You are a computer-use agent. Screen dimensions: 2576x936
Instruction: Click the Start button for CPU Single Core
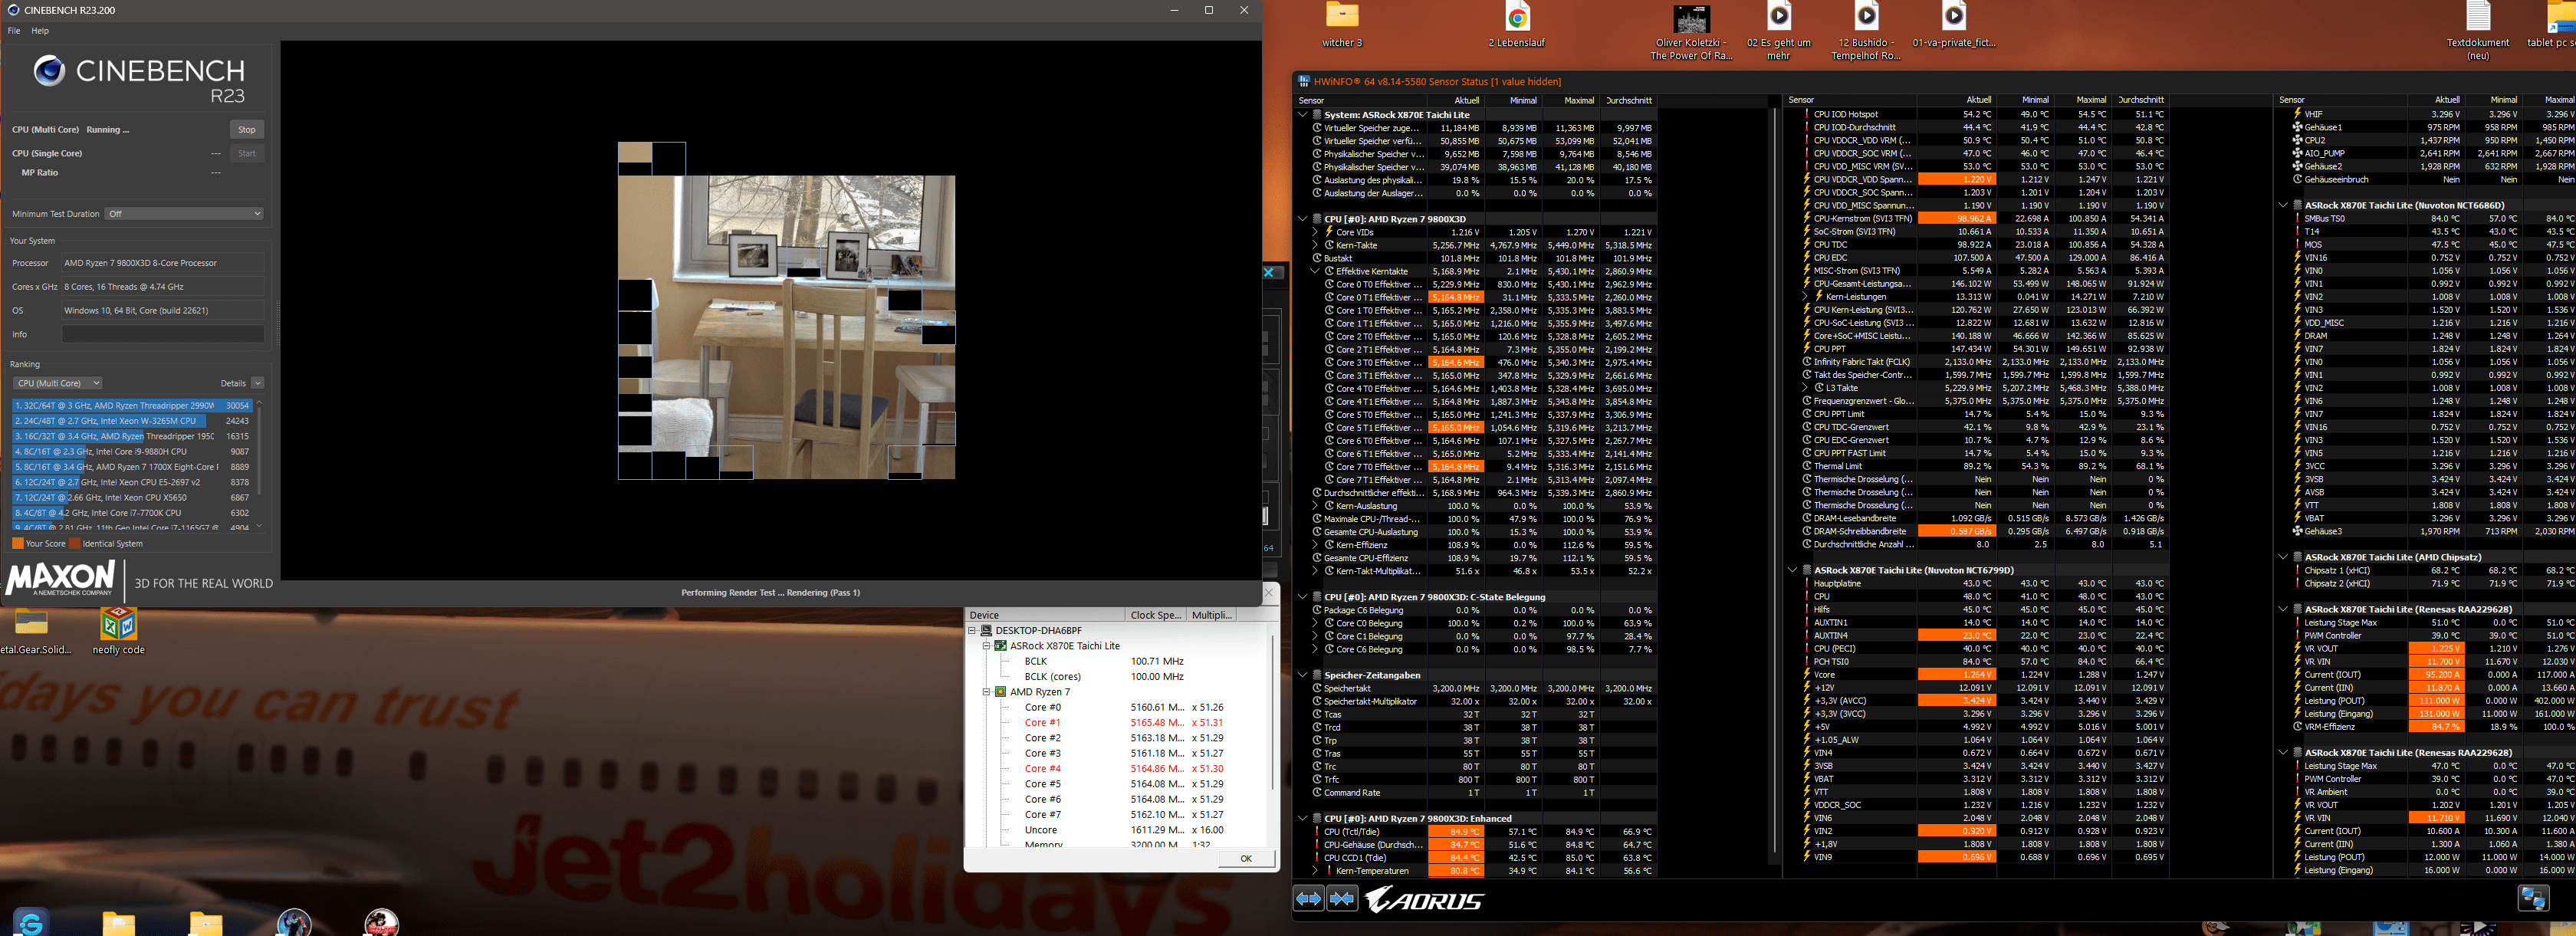[247, 154]
